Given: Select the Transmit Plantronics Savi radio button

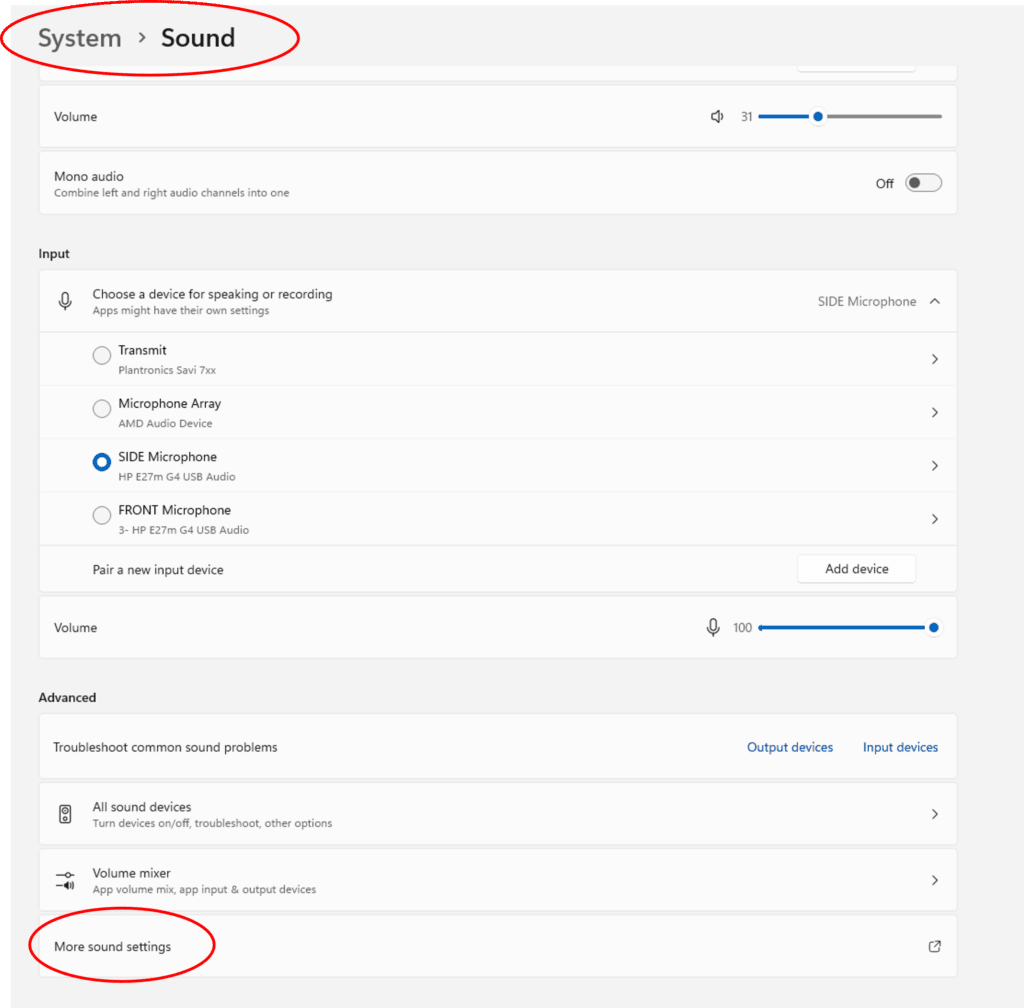Looking at the screenshot, I should [x=102, y=356].
